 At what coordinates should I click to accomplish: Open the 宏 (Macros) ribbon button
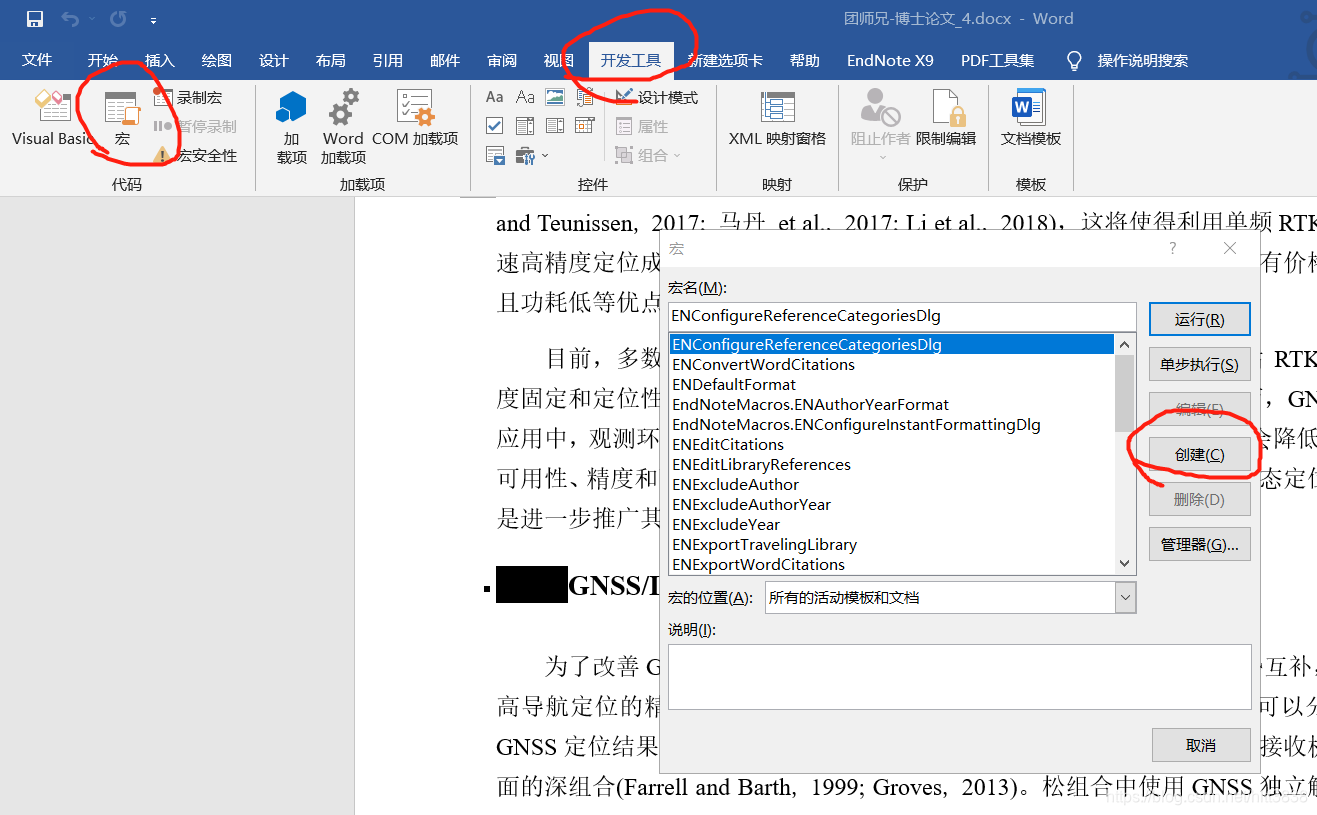tap(123, 118)
